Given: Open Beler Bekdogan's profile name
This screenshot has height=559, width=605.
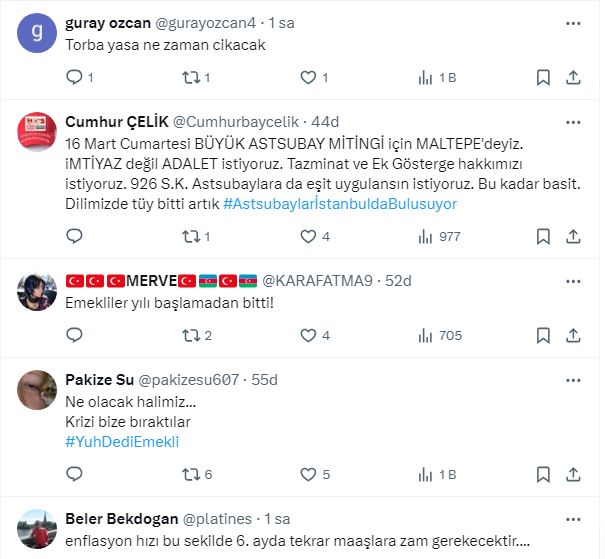Looking at the screenshot, I should click(x=121, y=519).
